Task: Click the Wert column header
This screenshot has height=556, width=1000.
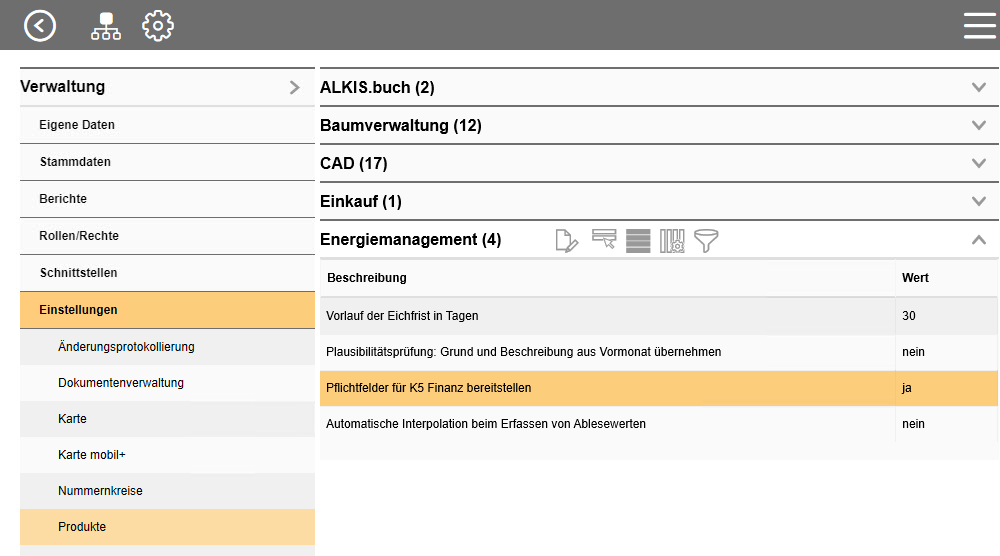Action: (915, 278)
